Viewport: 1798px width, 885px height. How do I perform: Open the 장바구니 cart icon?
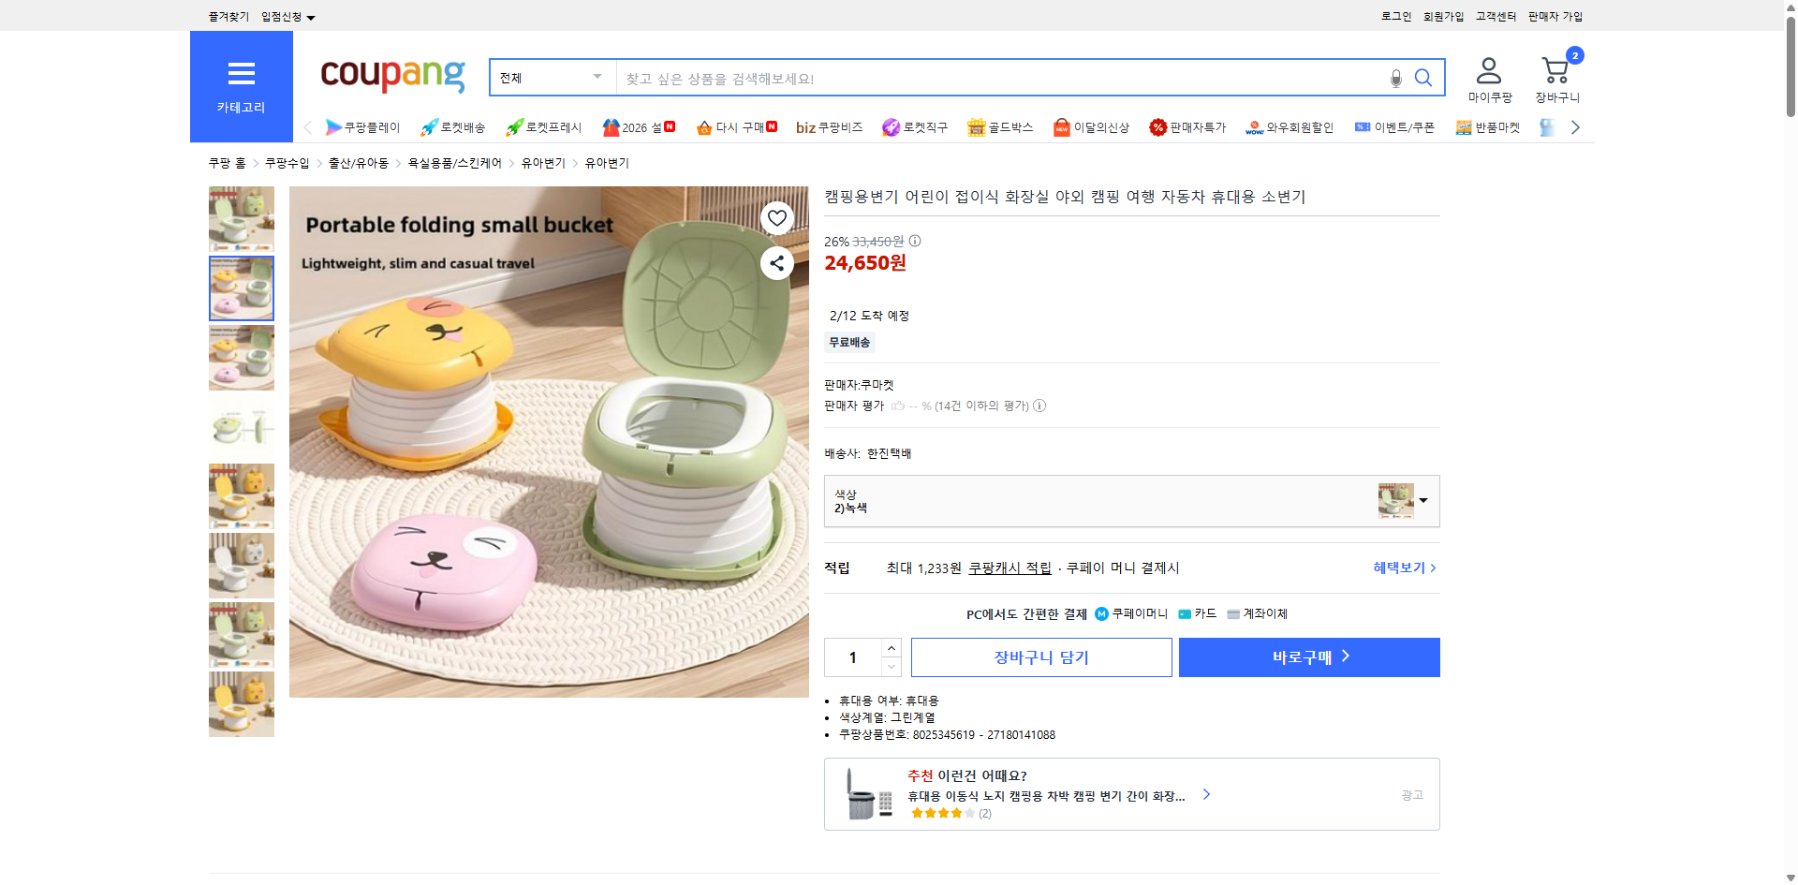(x=1555, y=68)
